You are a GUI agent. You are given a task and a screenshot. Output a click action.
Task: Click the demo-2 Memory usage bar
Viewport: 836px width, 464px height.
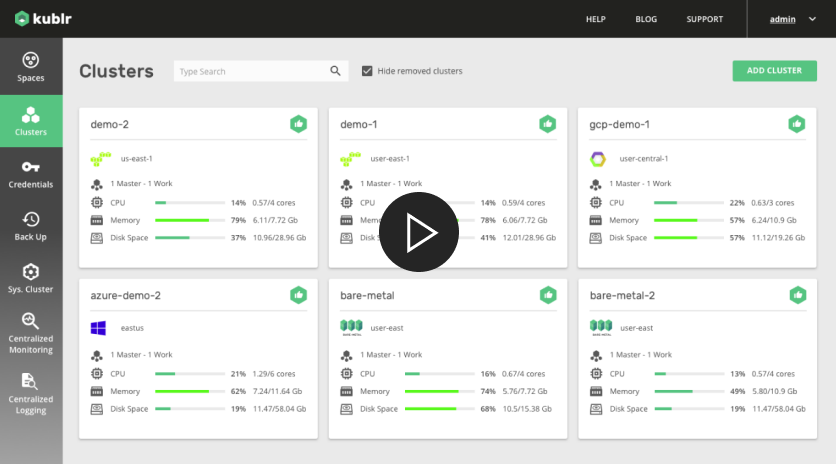tap(190, 220)
